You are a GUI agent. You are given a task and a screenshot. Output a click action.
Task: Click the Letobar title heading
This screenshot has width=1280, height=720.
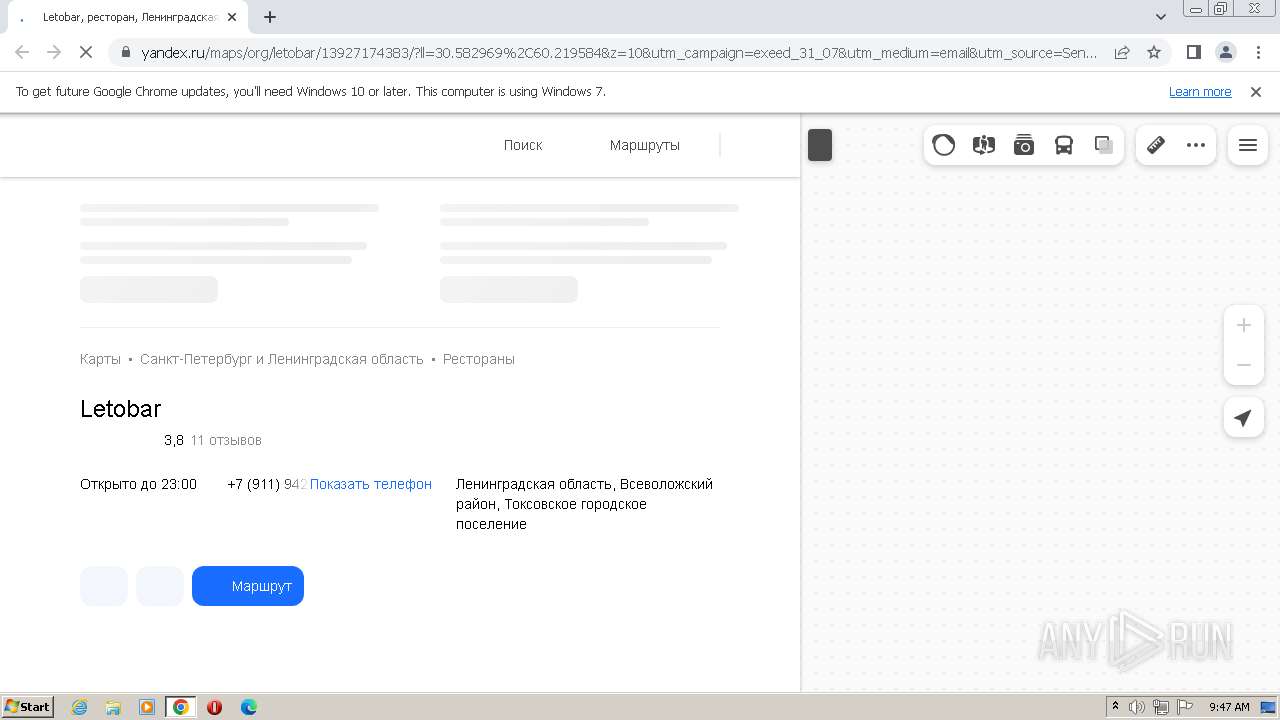120,408
